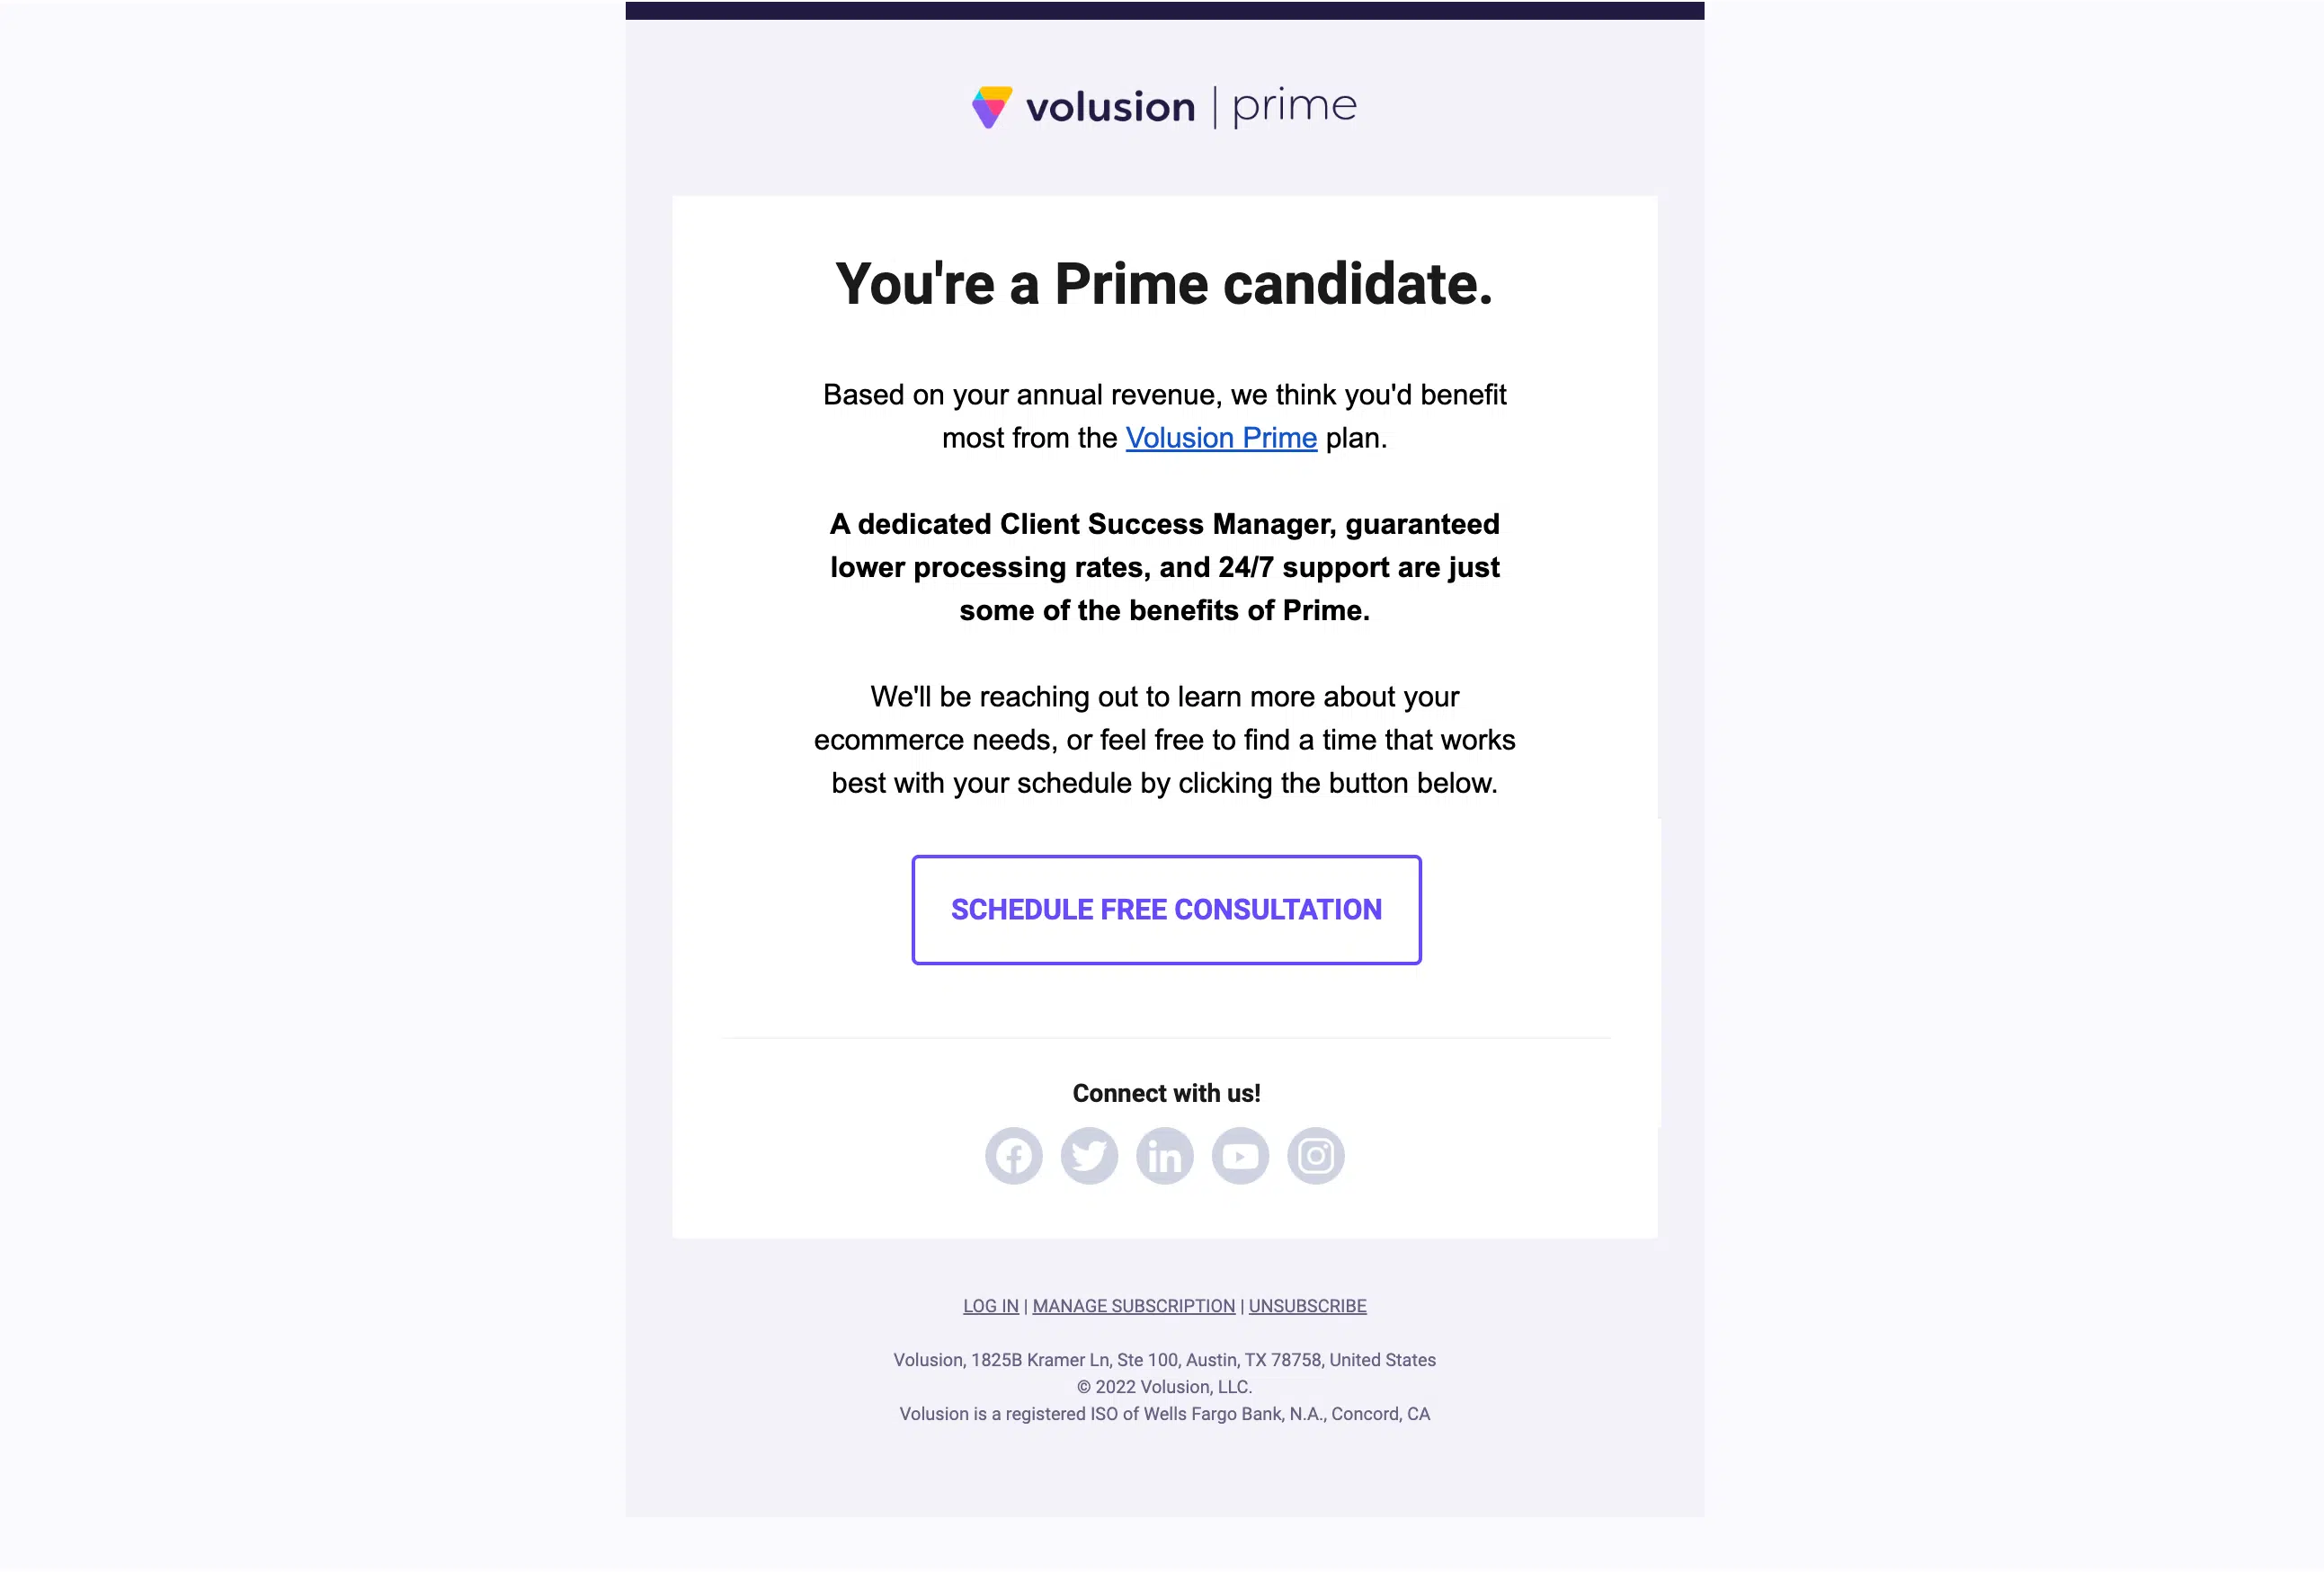
Task: Follow the Volusion Prime hyperlink
Action: [1221, 438]
